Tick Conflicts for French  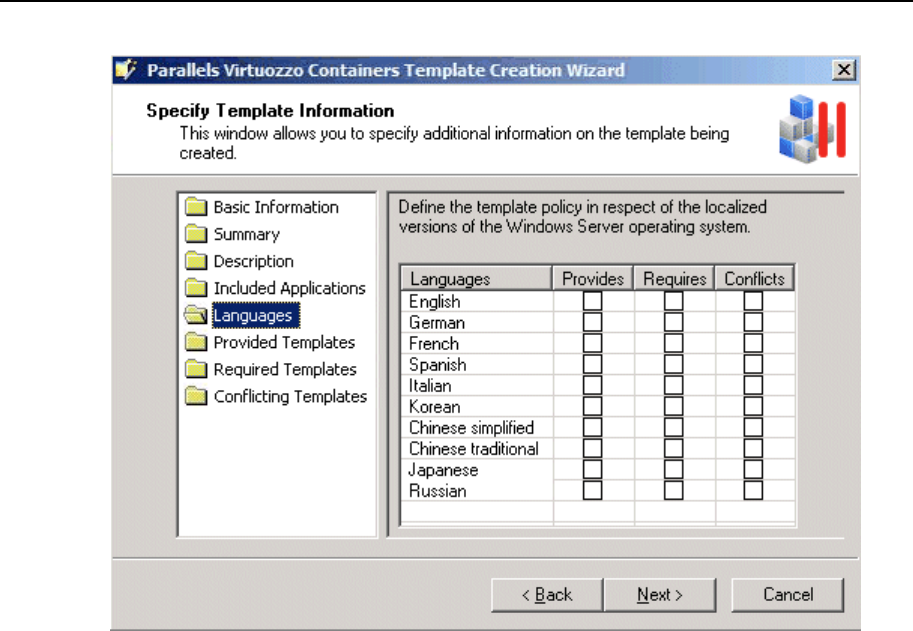(x=753, y=343)
